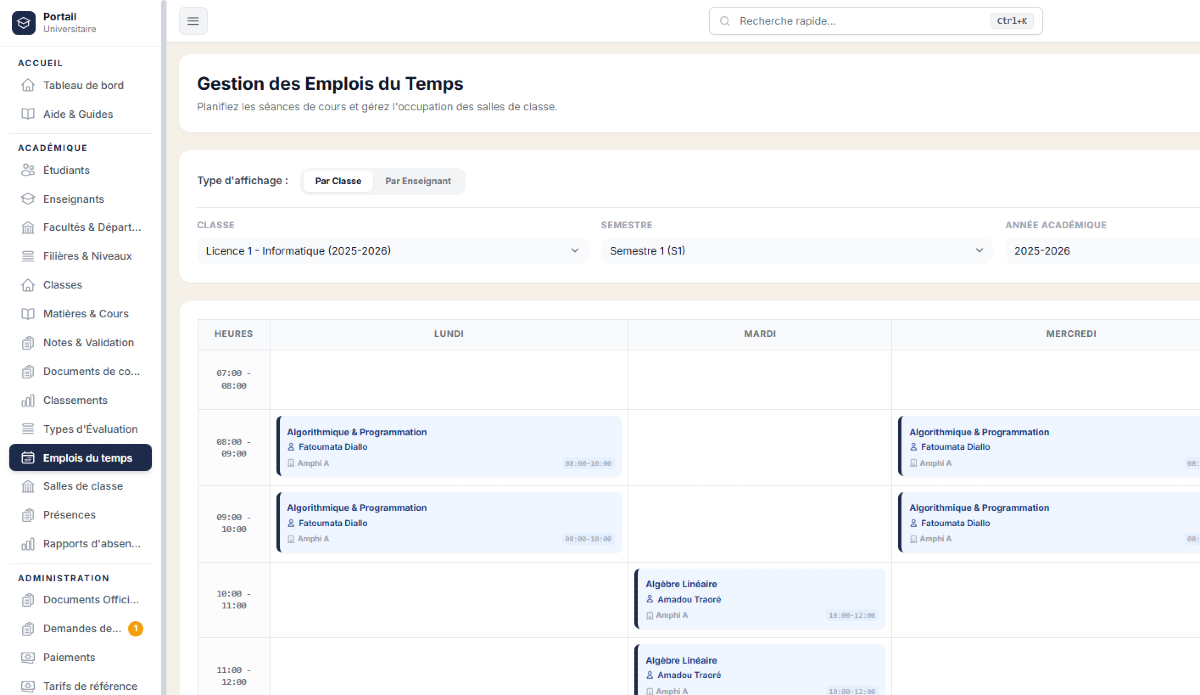Click the MARDI column header
Screen dimensions: 1200x695
pos(760,334)
